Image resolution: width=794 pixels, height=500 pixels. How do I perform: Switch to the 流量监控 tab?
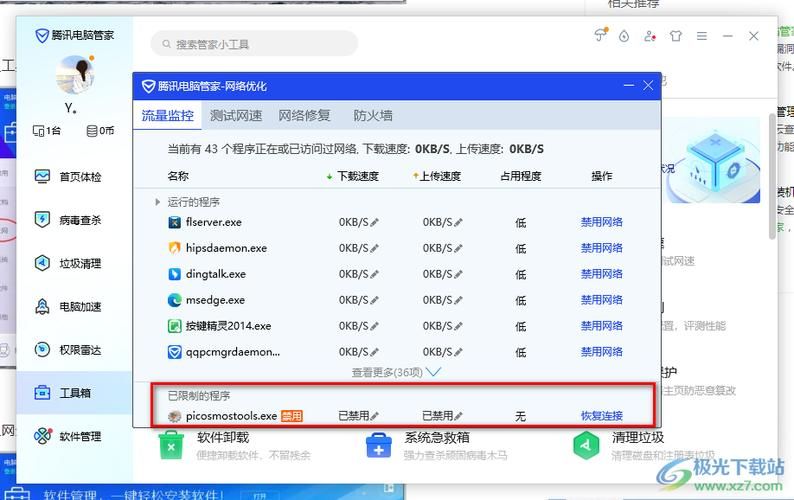[168, 116]
